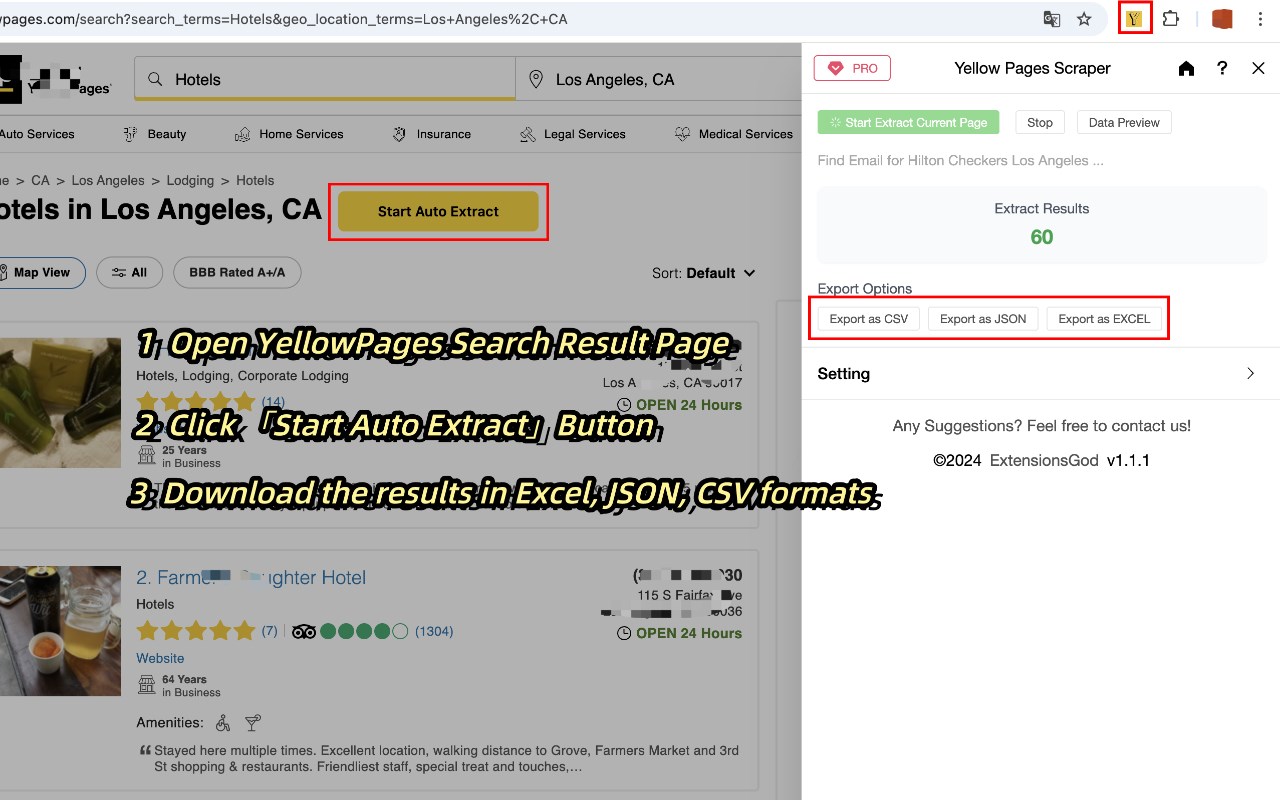Click the search magnifier icon
This screenshot has width=1280, height=800.
[155, 79]
